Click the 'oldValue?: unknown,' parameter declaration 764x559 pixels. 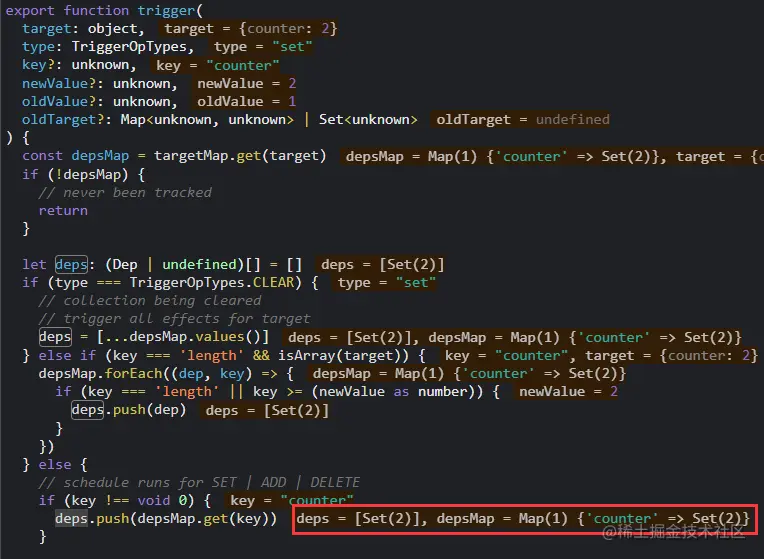point(99,101)
